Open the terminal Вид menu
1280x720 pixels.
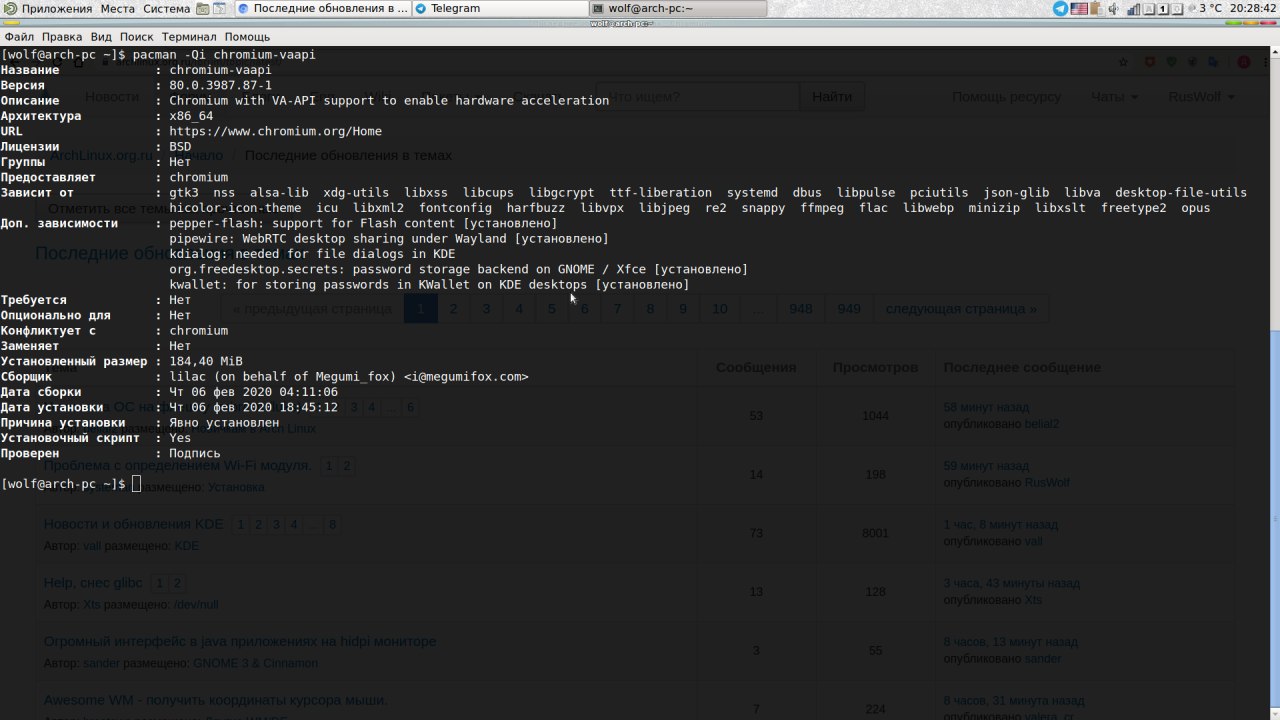(x=101, y=36)
